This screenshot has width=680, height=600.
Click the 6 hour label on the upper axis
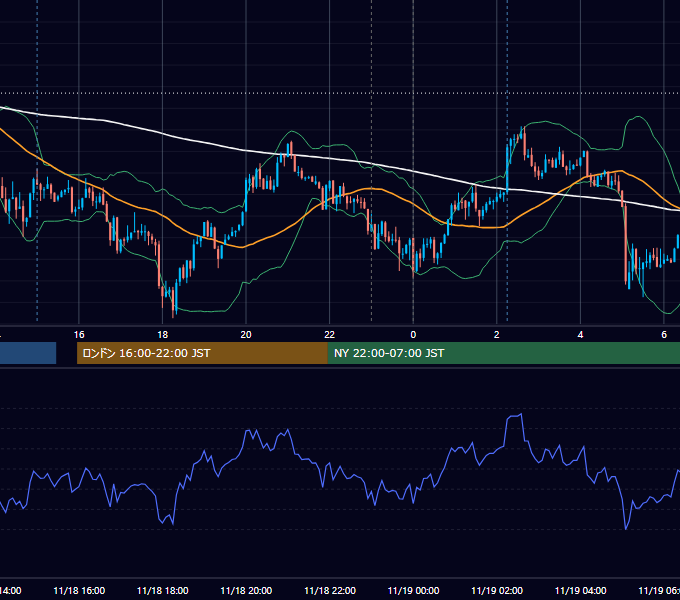click(664, 335)
